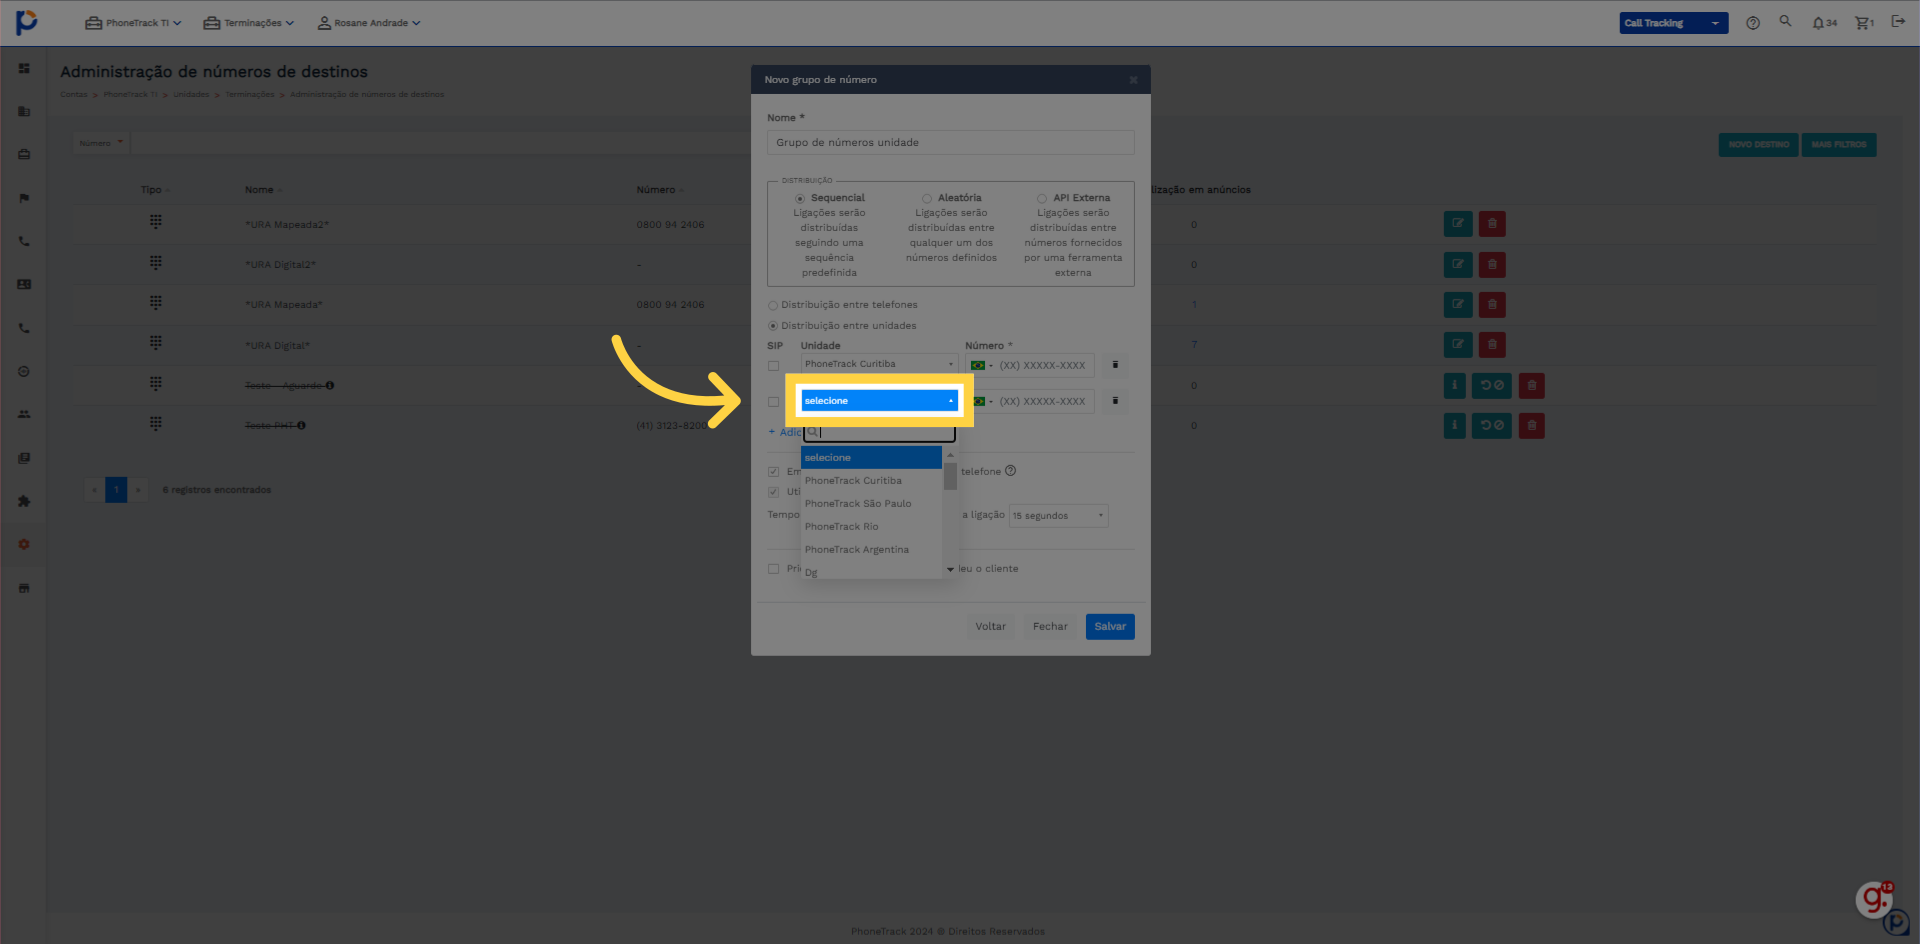The width and height of the screenshot is (1920, 944).
Task: Select API Externa distribution
Action: (1042, 198)
